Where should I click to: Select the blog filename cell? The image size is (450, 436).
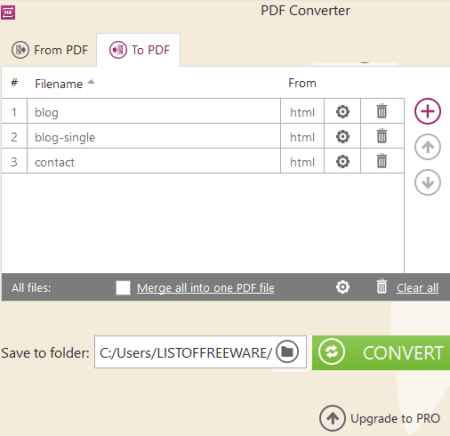(x=154, y=111)
